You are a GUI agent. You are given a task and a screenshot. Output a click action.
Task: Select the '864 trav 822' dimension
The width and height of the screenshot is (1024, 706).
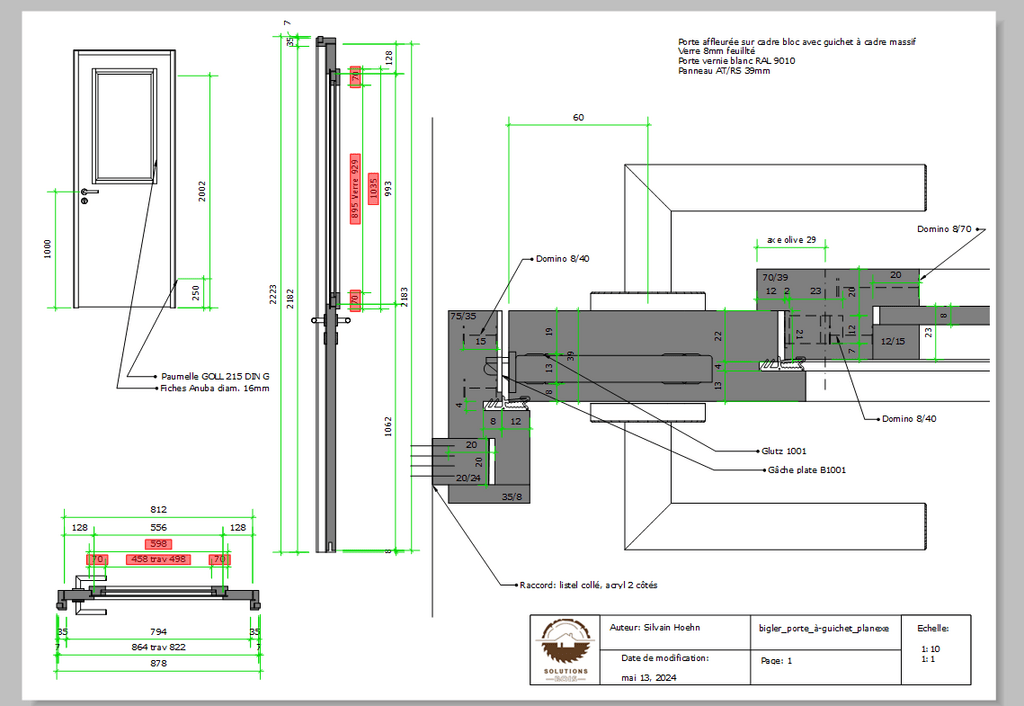tap(159, 647)
